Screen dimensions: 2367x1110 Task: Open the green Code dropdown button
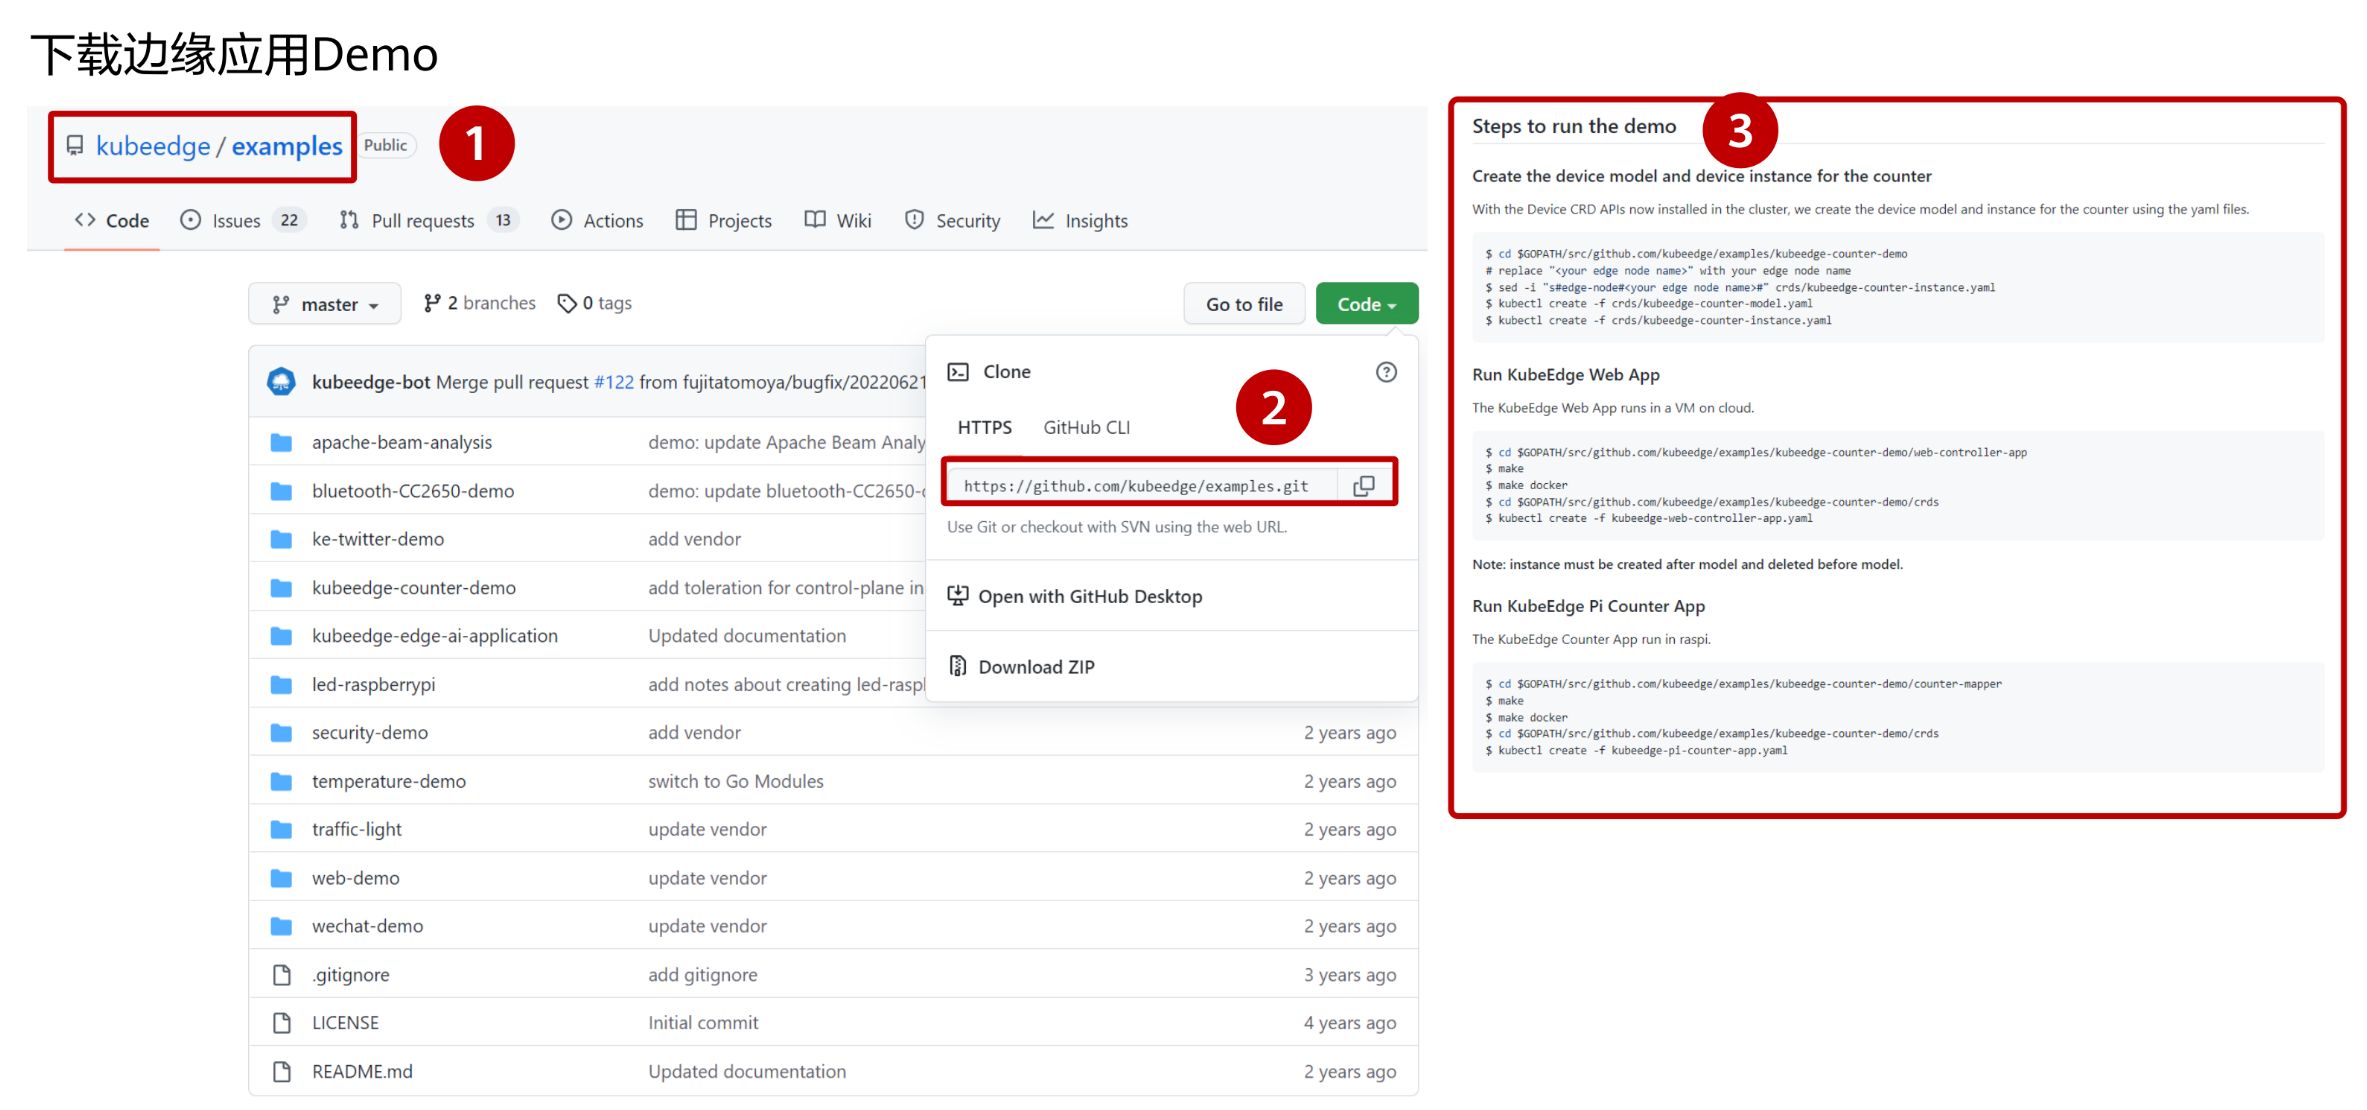1366,304
